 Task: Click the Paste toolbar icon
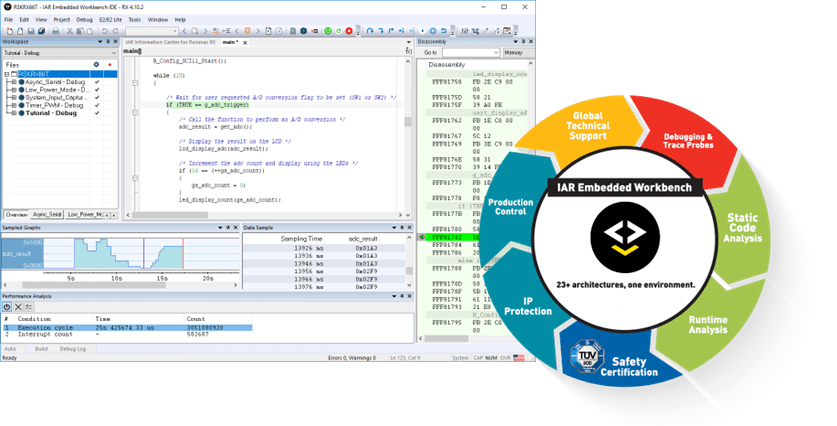click(90, 31)
